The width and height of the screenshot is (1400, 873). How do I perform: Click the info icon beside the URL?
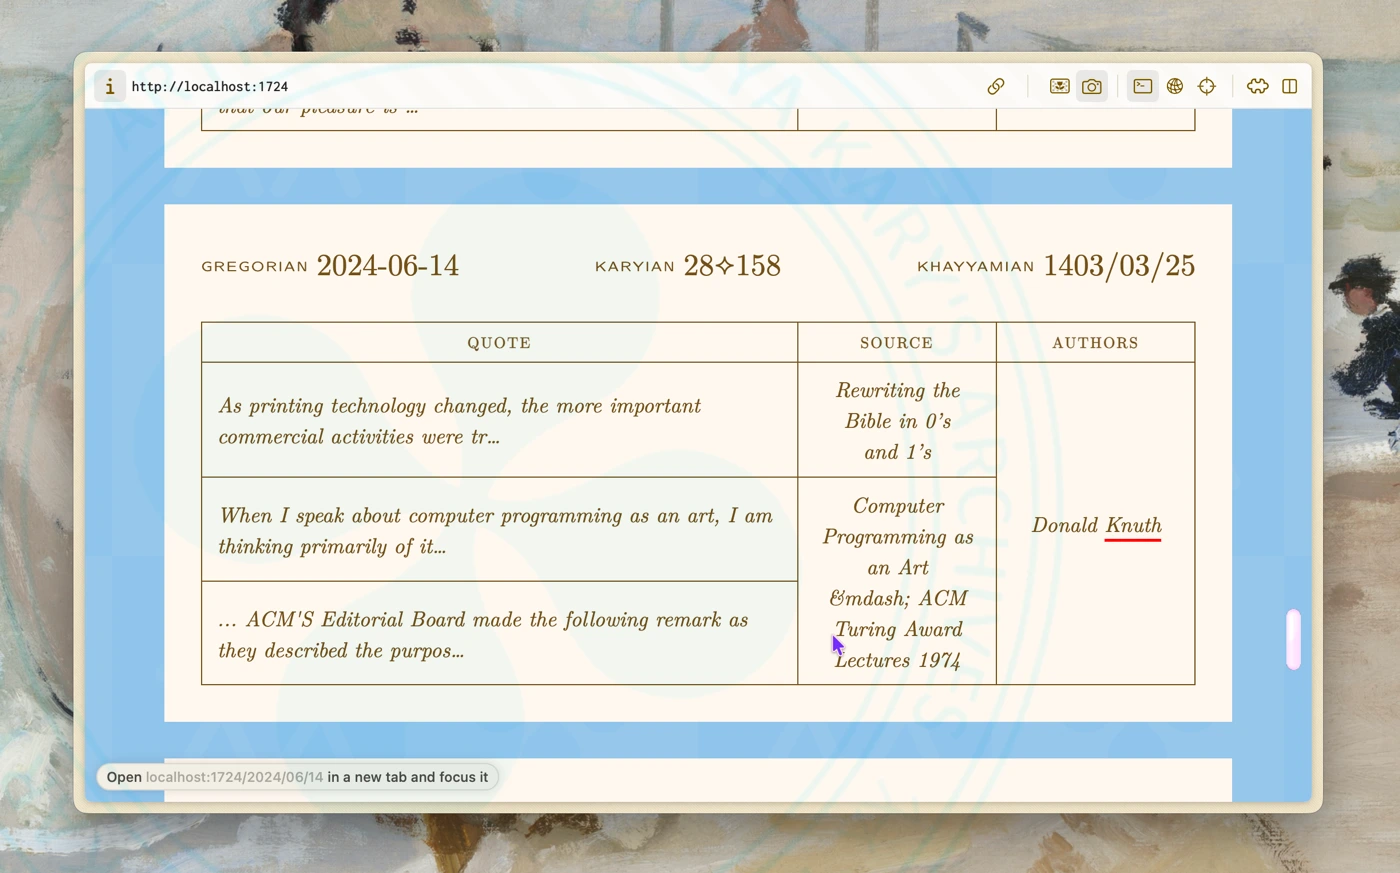[110, 86]
